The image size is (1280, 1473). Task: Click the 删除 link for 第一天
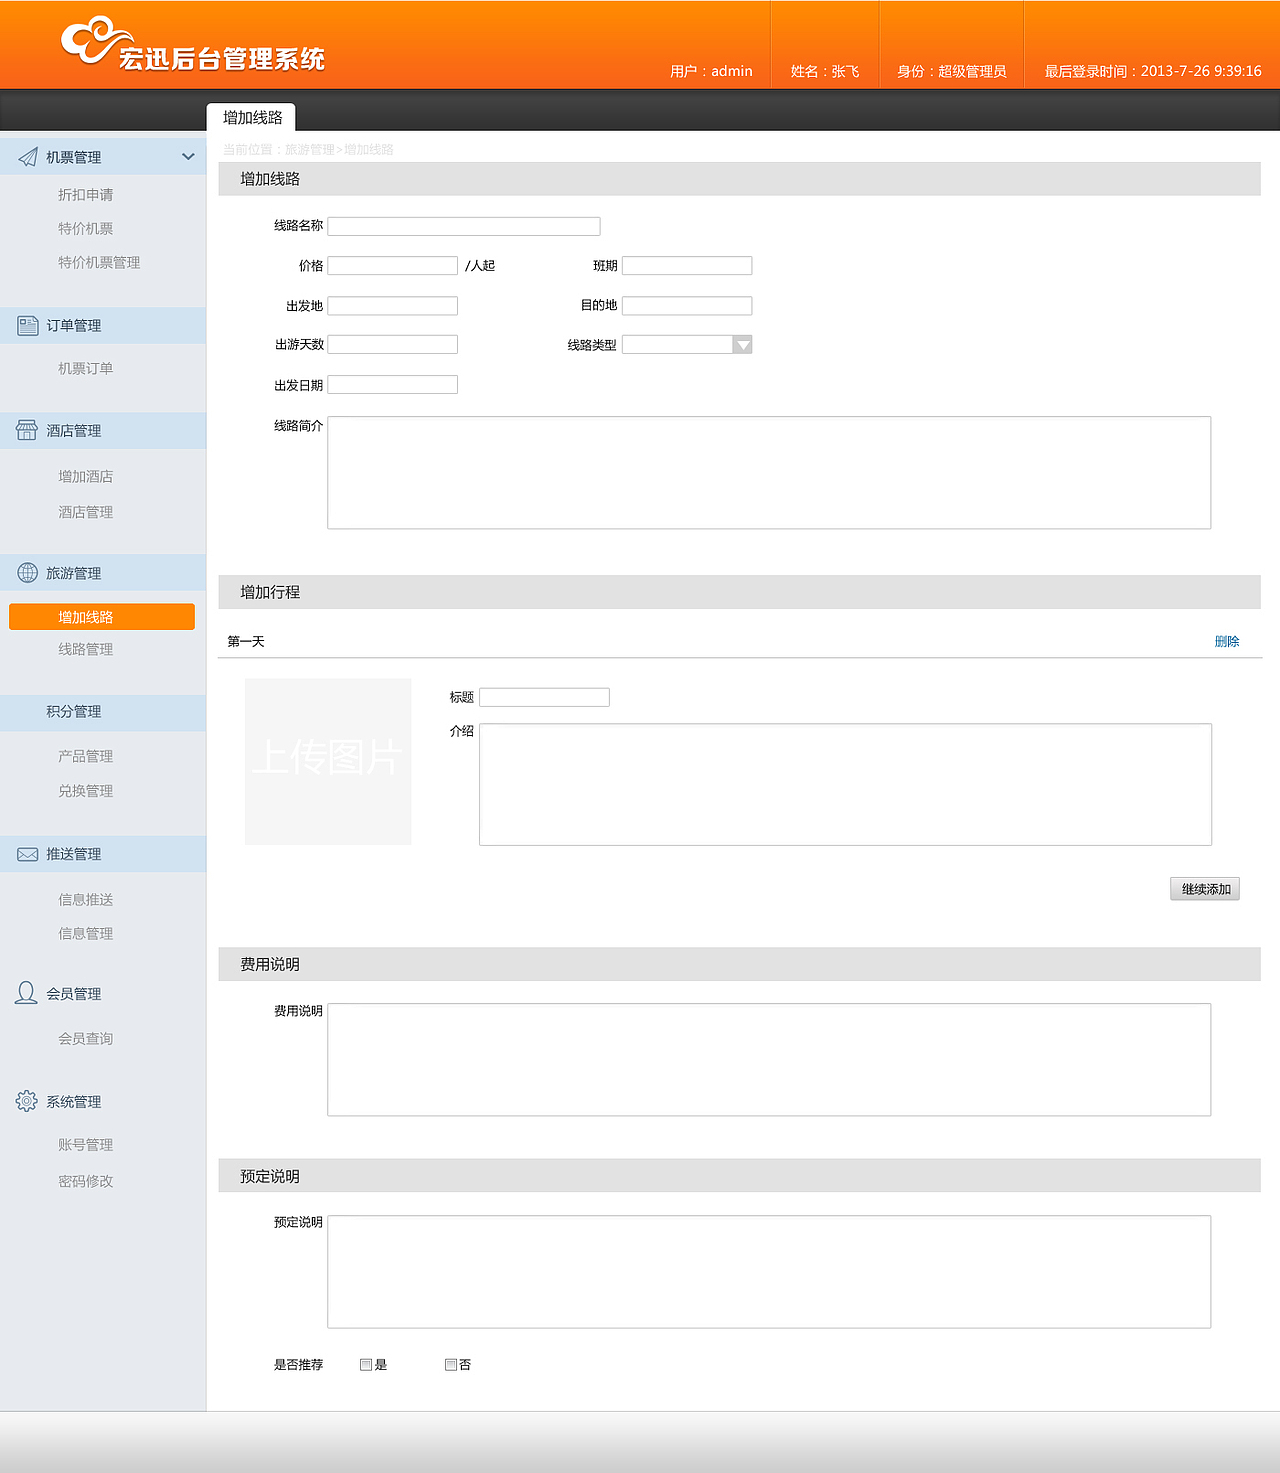point(1227,642)
